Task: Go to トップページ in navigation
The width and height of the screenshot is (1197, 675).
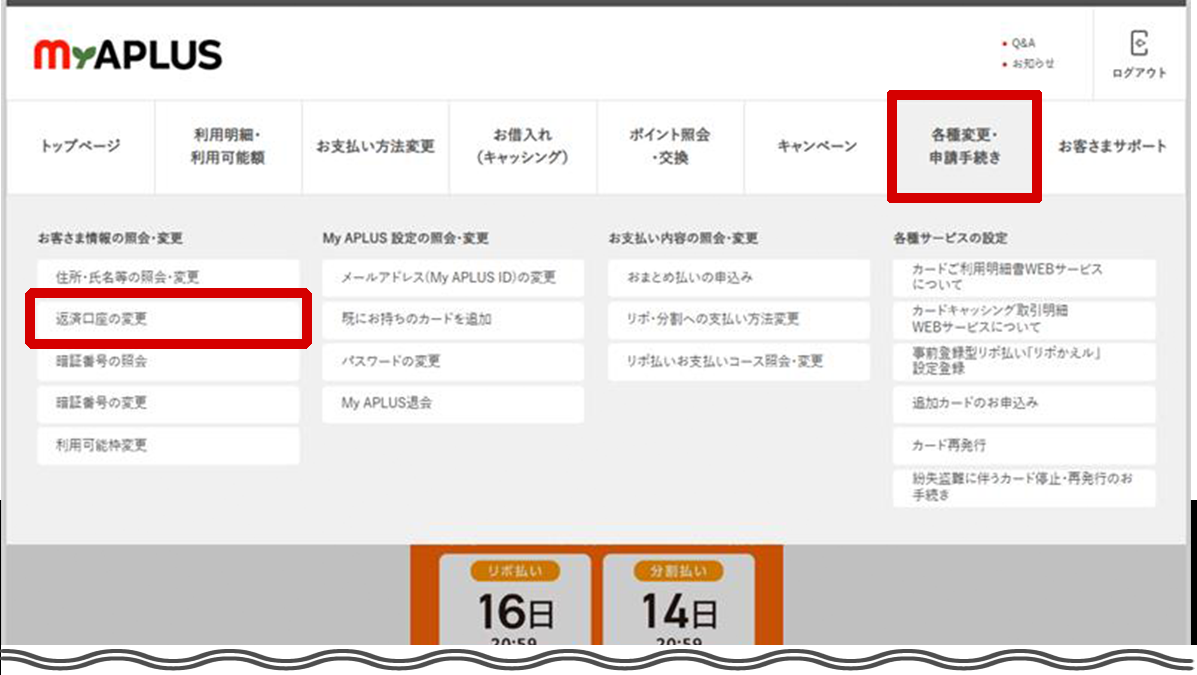Action: (x=80, y=146)
